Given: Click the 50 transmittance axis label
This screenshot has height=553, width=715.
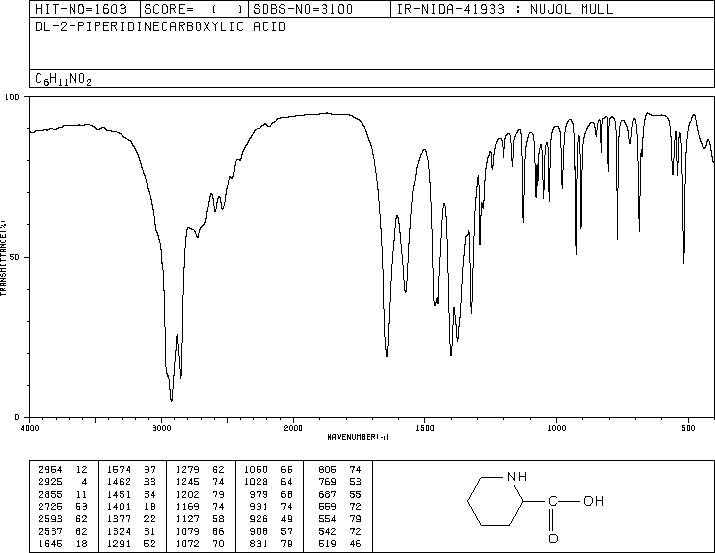Looking at the screenshot, I should [x=16, y=257].
